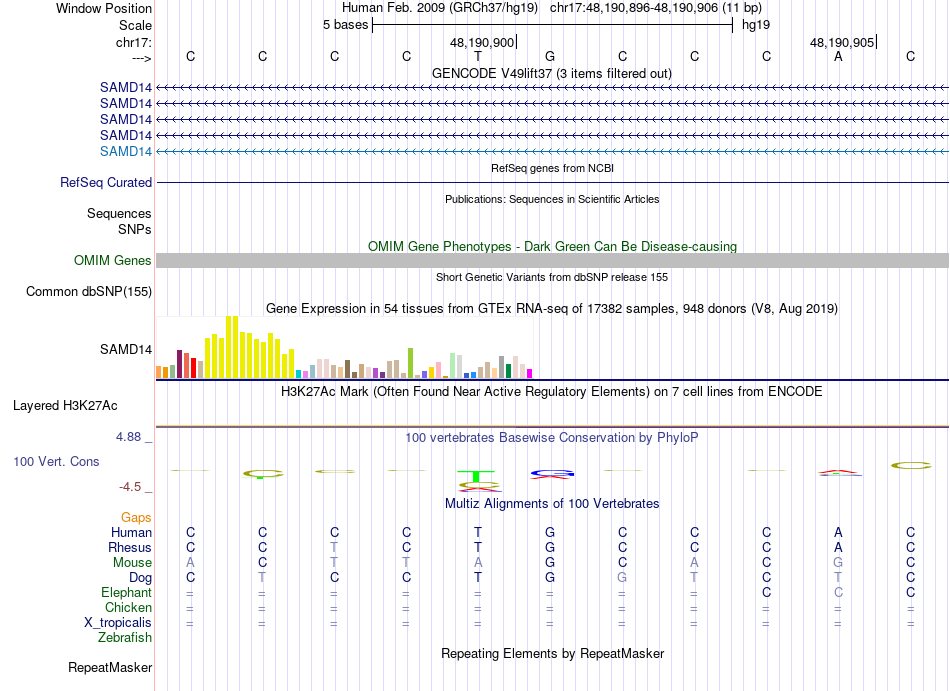This screenshot has width=950, height=691.
Task: Click the chr17:48,190,896-48,190,906 (11 bp) coordinates text
Action: pos(656,8)
